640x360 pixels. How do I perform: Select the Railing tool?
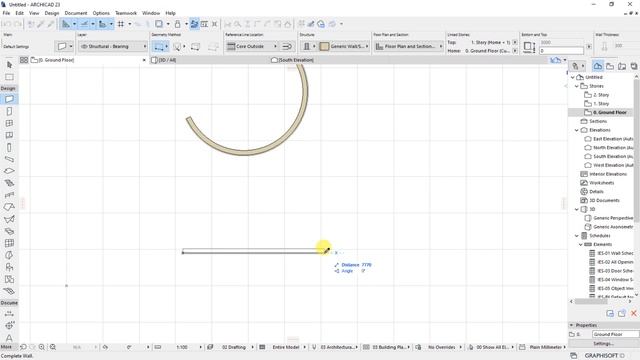[9, 195]
